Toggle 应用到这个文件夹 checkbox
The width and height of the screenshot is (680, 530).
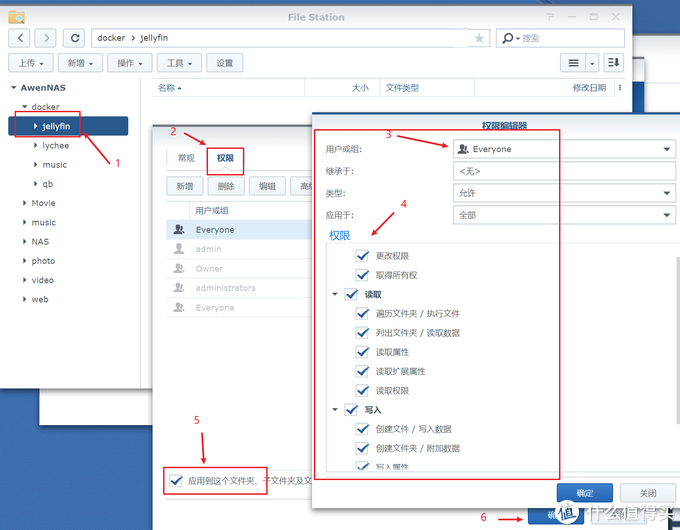point(177,481)
